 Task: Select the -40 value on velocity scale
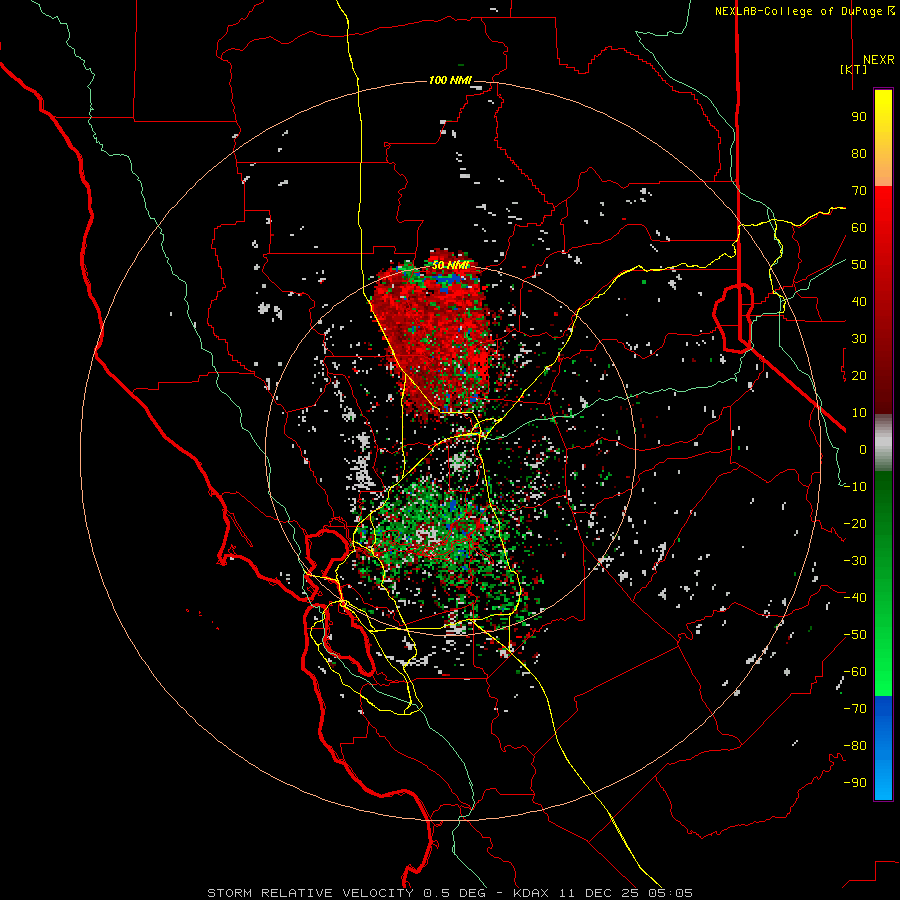(x=855, y=598)
